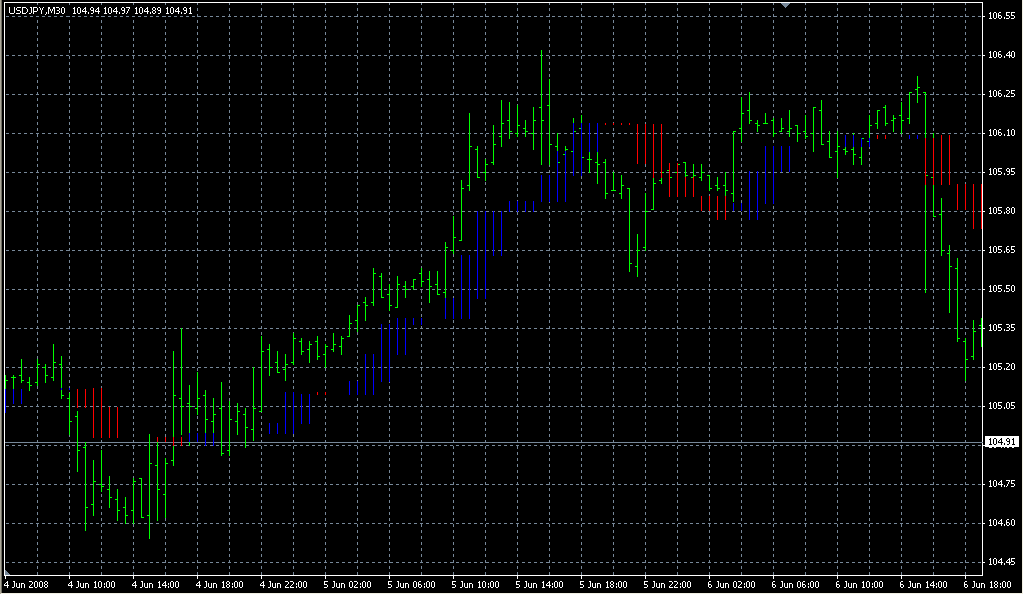Click the 104.60 price axis label
This screenshot has width=1024, height=594.
point(1001,523)
